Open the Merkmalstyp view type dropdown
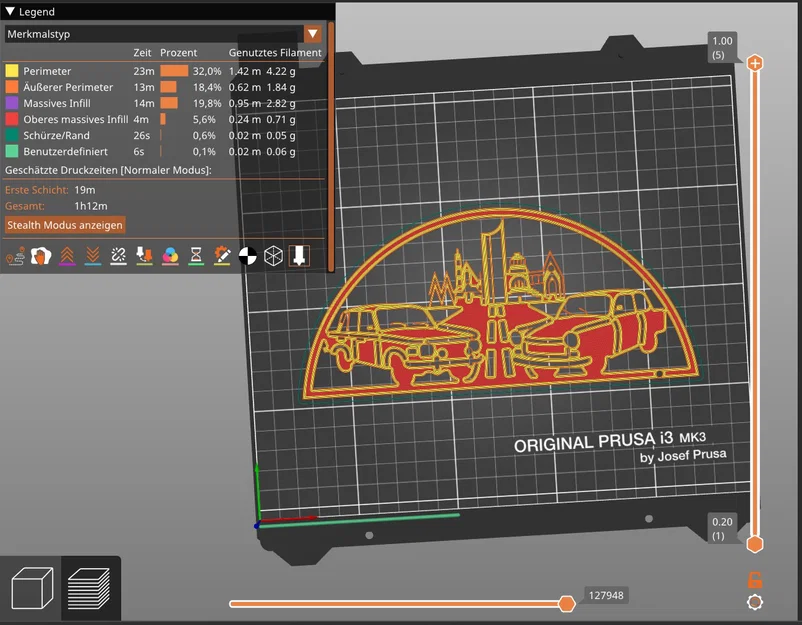 click(x=312, y=34)
